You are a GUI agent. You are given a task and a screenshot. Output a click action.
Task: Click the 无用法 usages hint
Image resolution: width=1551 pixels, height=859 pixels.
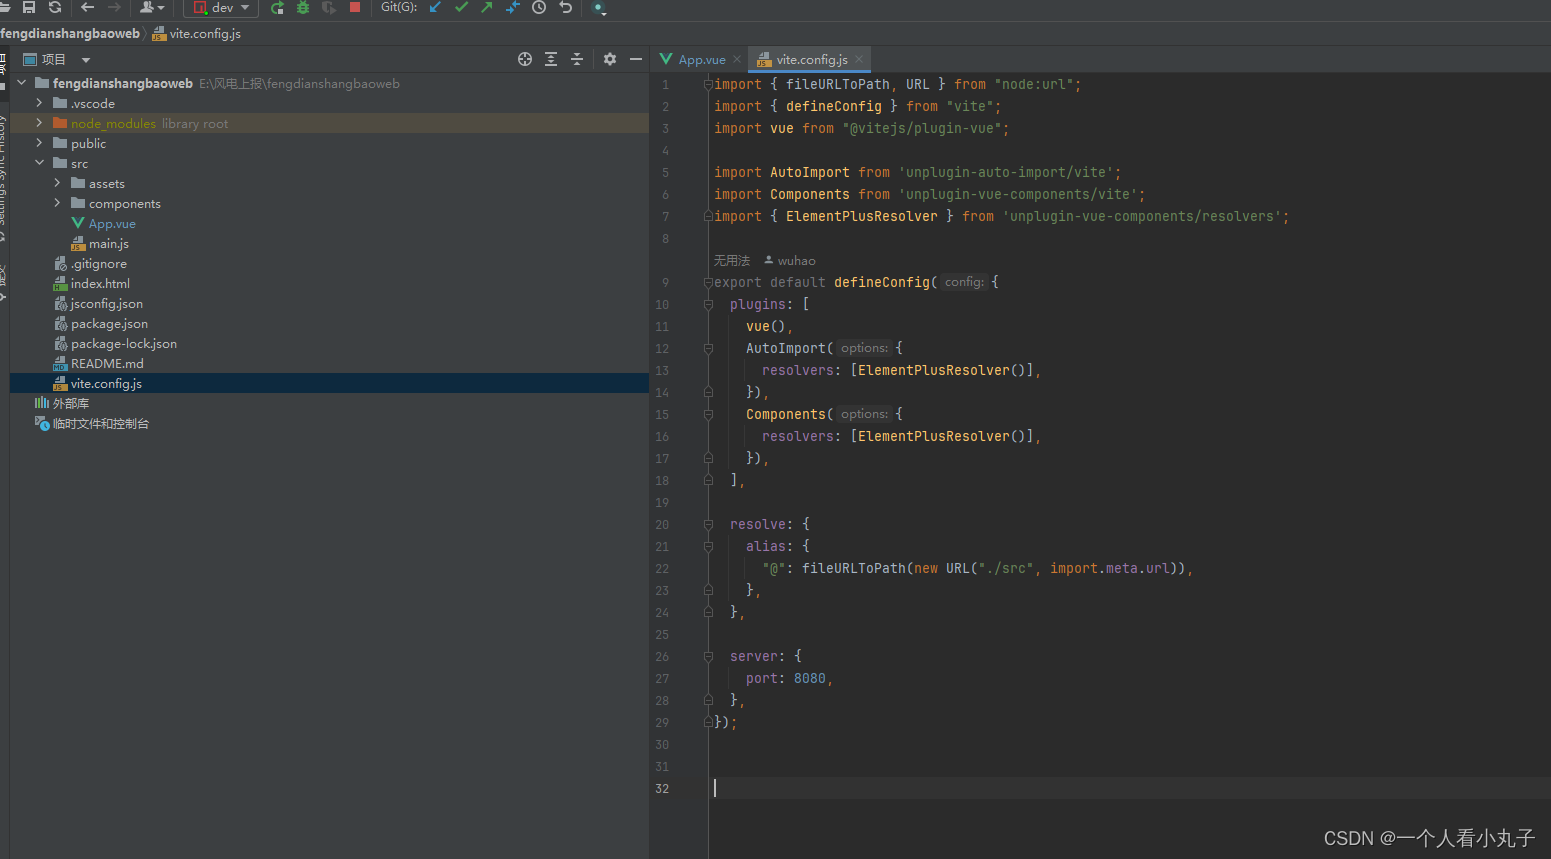tap(732, 260)
